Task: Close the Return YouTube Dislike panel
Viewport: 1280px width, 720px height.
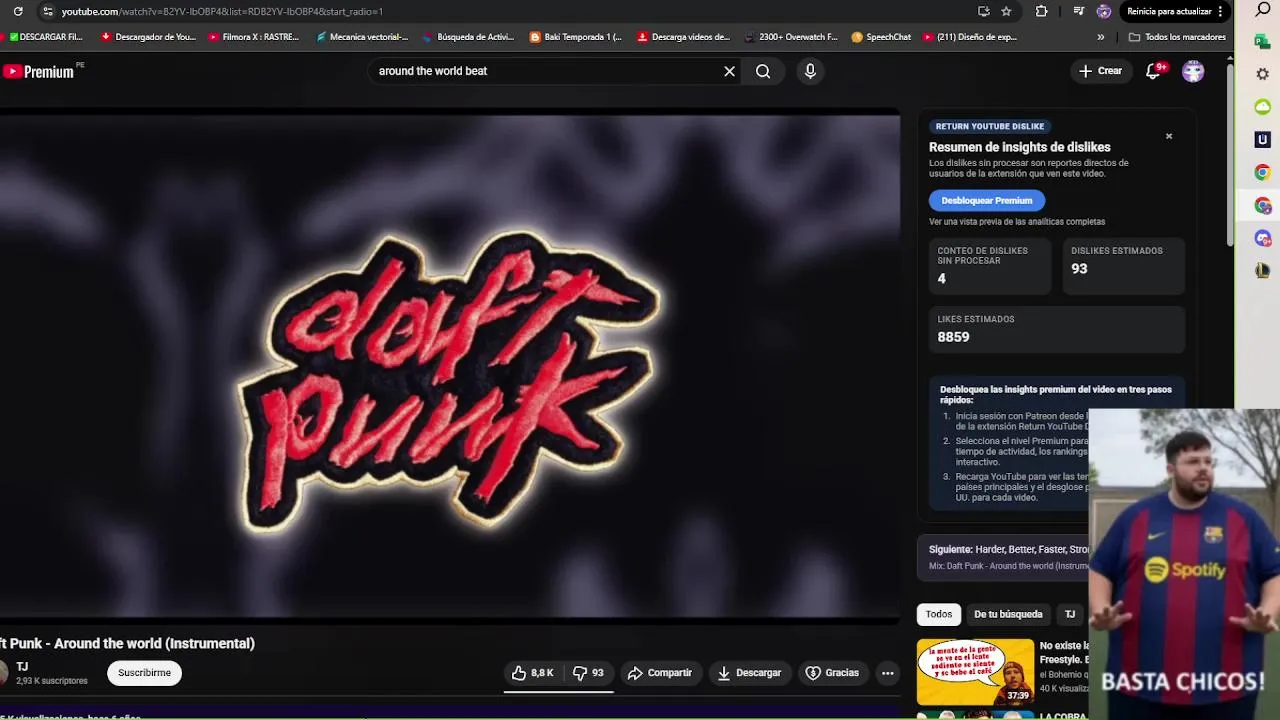Action: (x=1169, y=136)
